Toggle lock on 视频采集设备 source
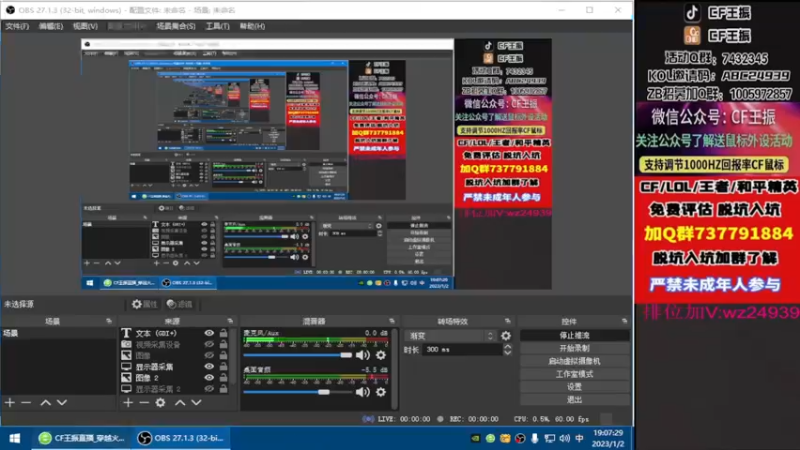This screenshot has width=800, height=450. click(x=223, y=344)
